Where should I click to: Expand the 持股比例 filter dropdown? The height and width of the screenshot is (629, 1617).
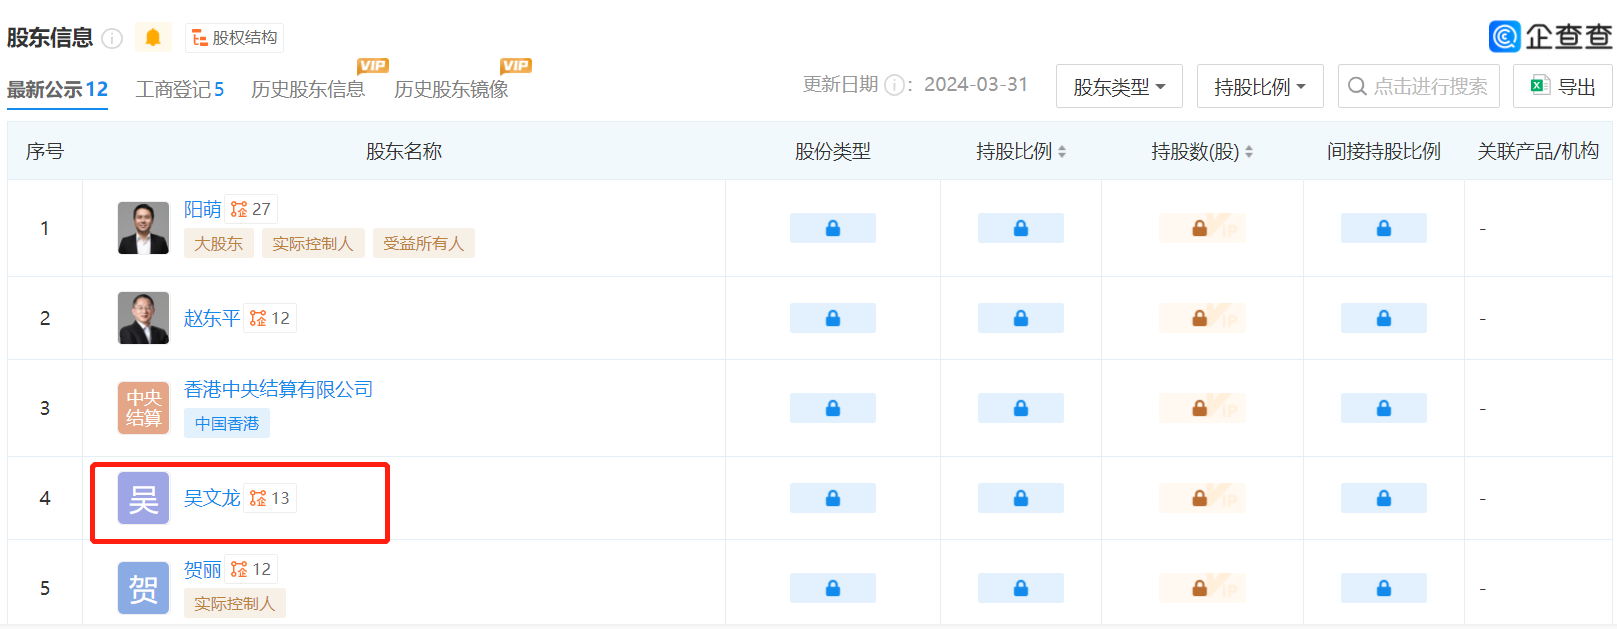pos(1260,87)
